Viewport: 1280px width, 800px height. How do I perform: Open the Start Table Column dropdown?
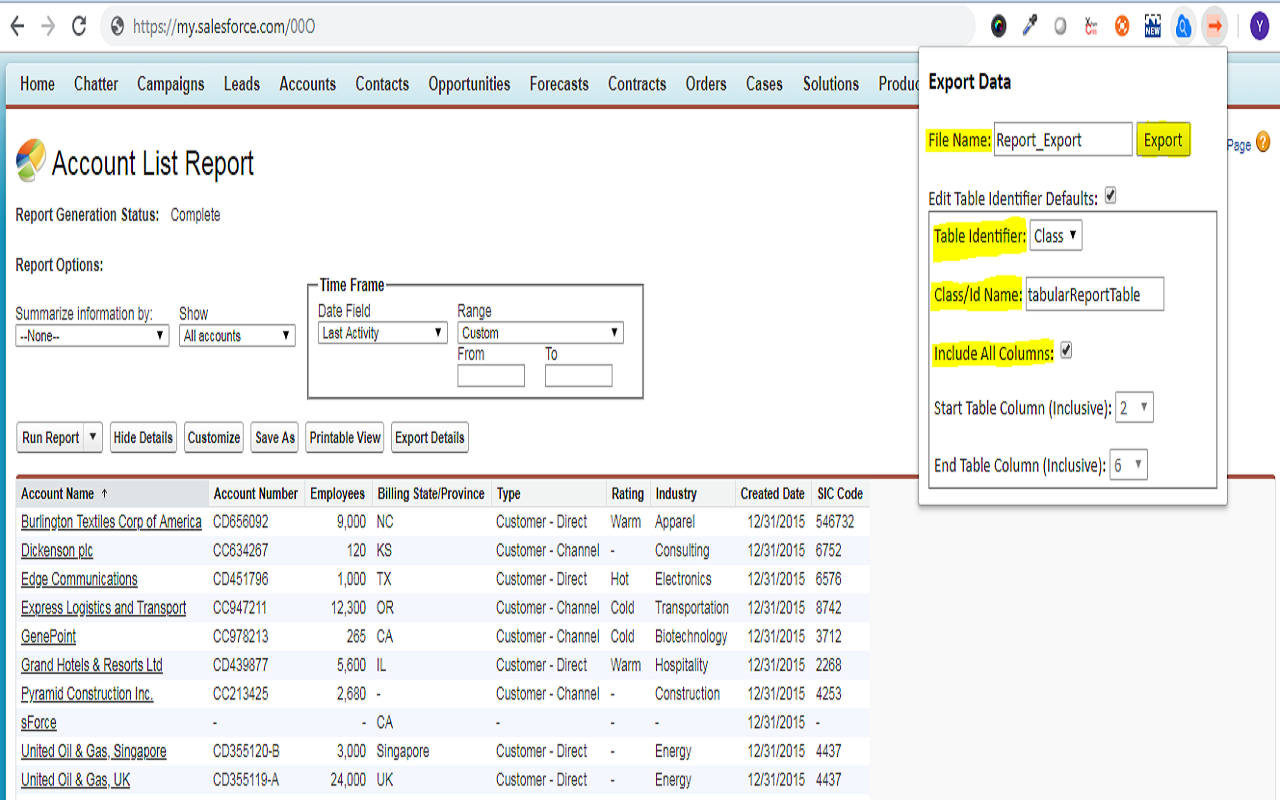click(x=1134, y=407)
